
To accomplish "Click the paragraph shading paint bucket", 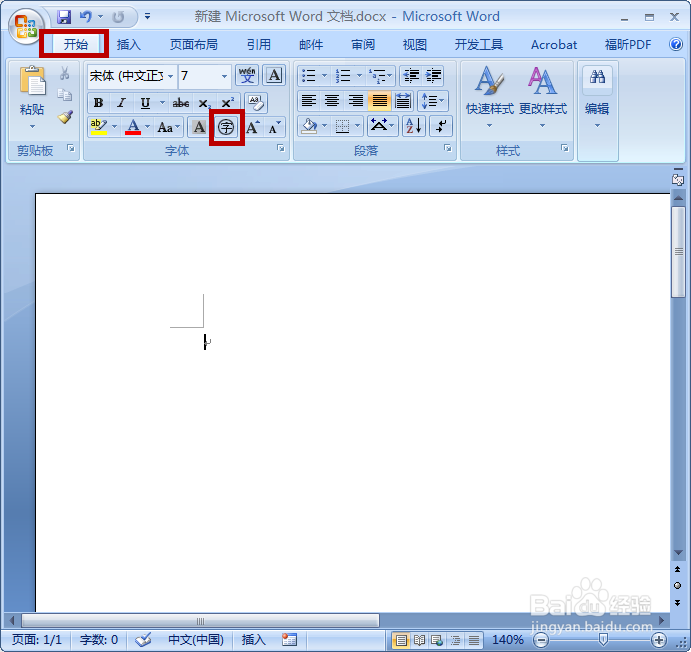I will 309,126.
